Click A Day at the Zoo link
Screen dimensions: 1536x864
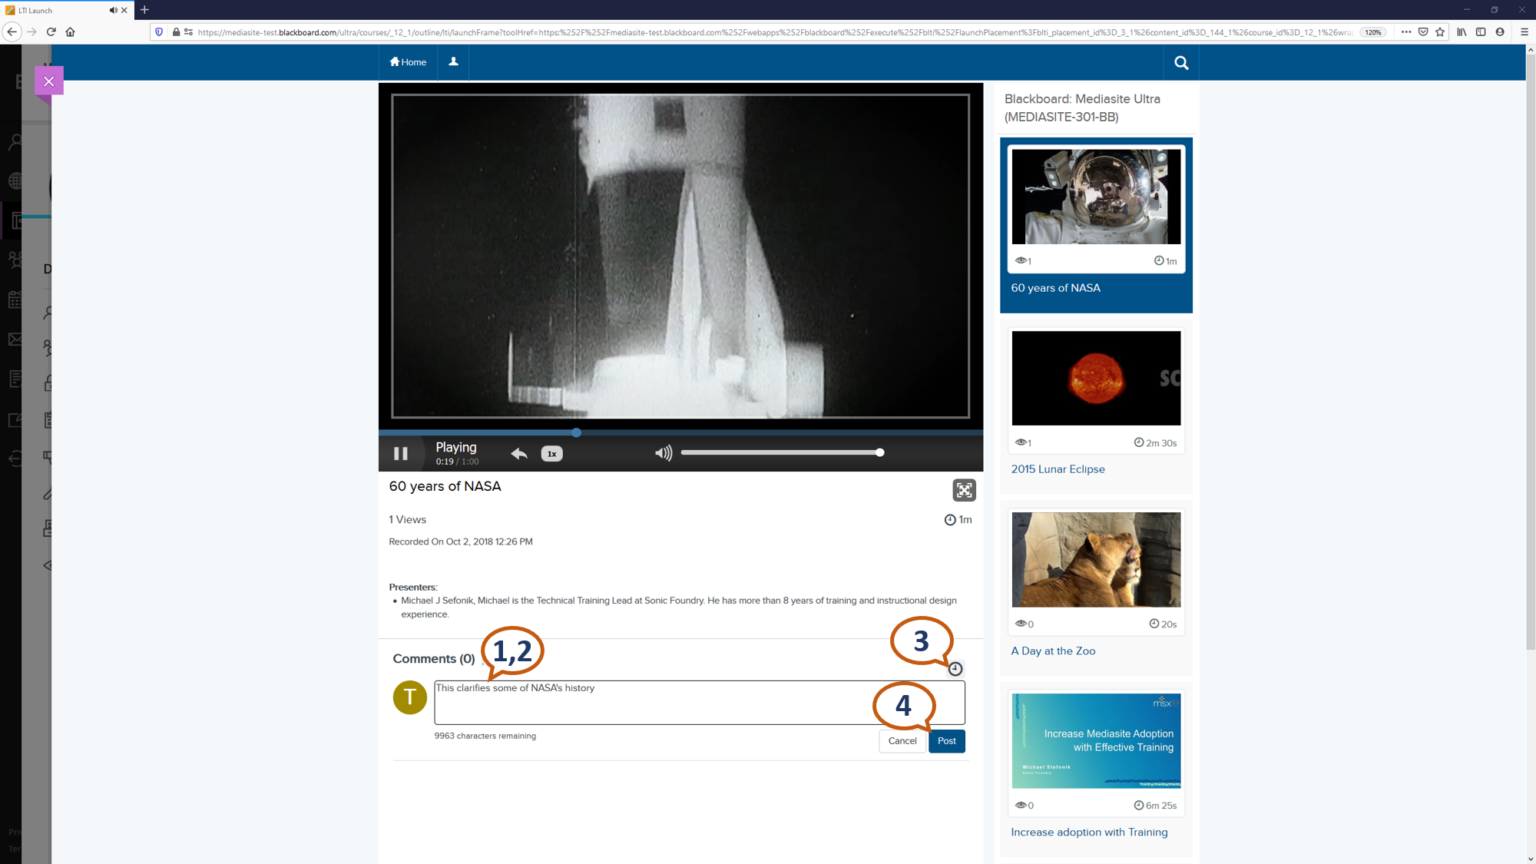tap(1053, 651)
